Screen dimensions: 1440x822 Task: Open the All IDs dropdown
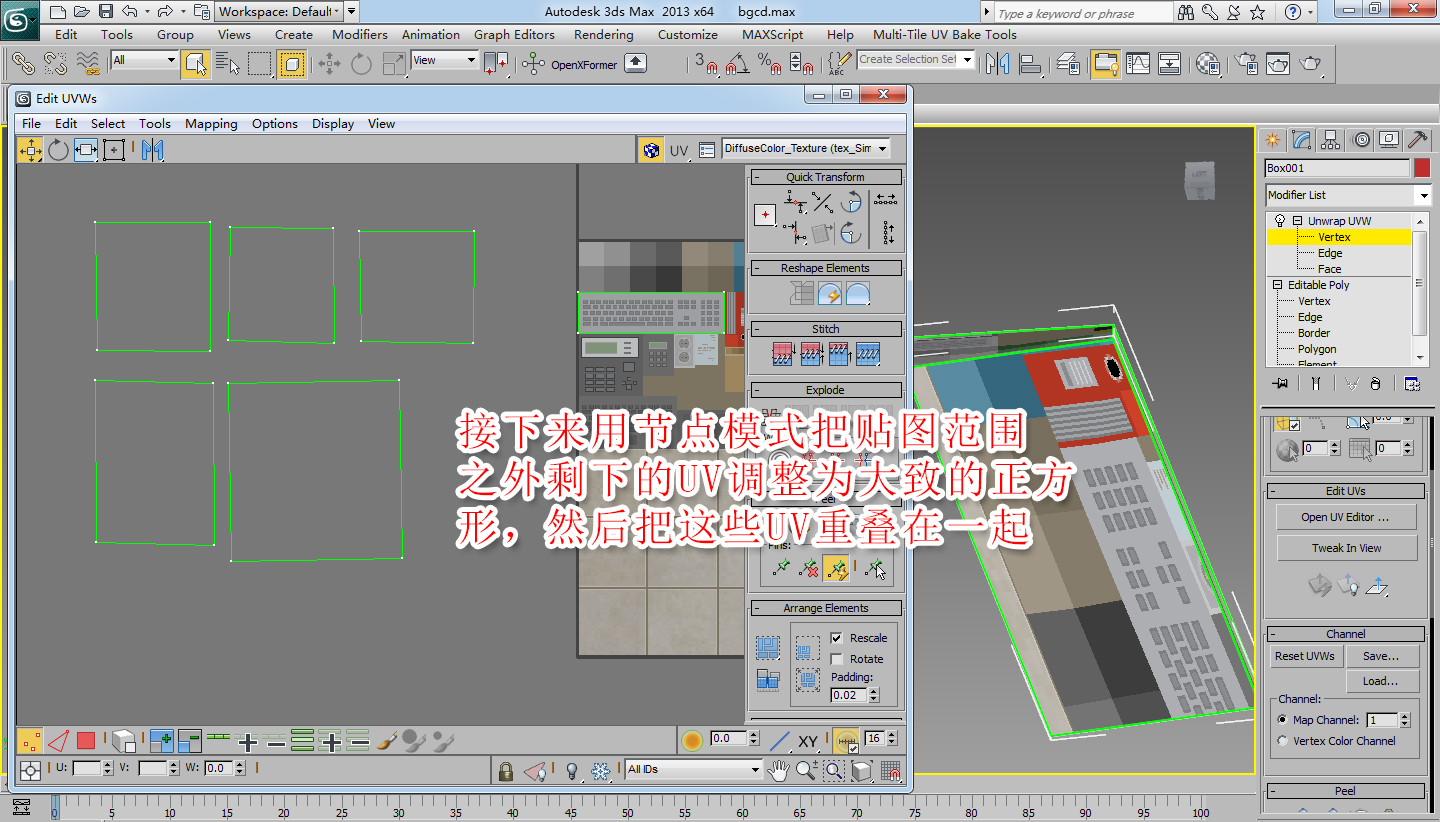click(x=695, y=770)
